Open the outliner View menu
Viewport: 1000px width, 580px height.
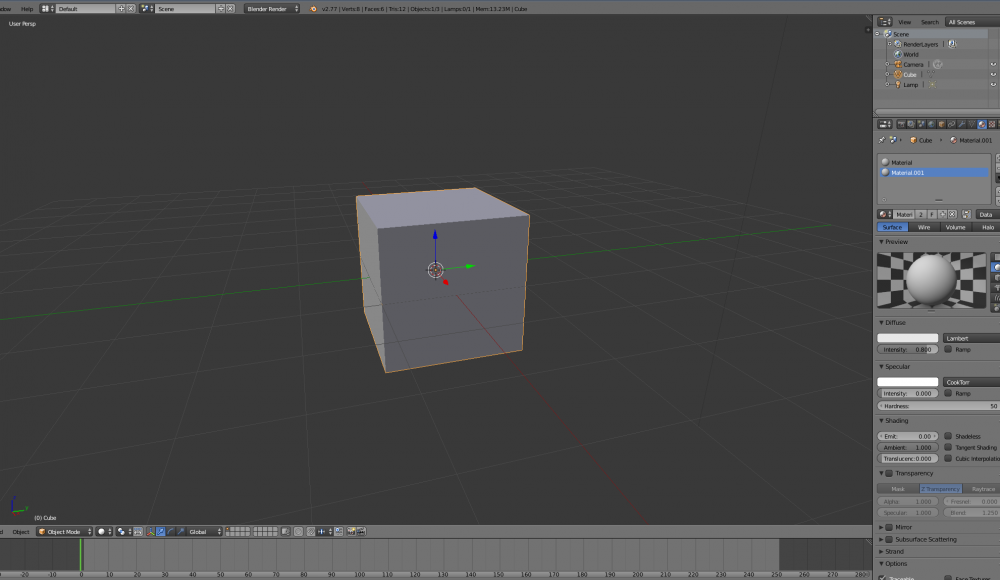(x=904, y=22)
